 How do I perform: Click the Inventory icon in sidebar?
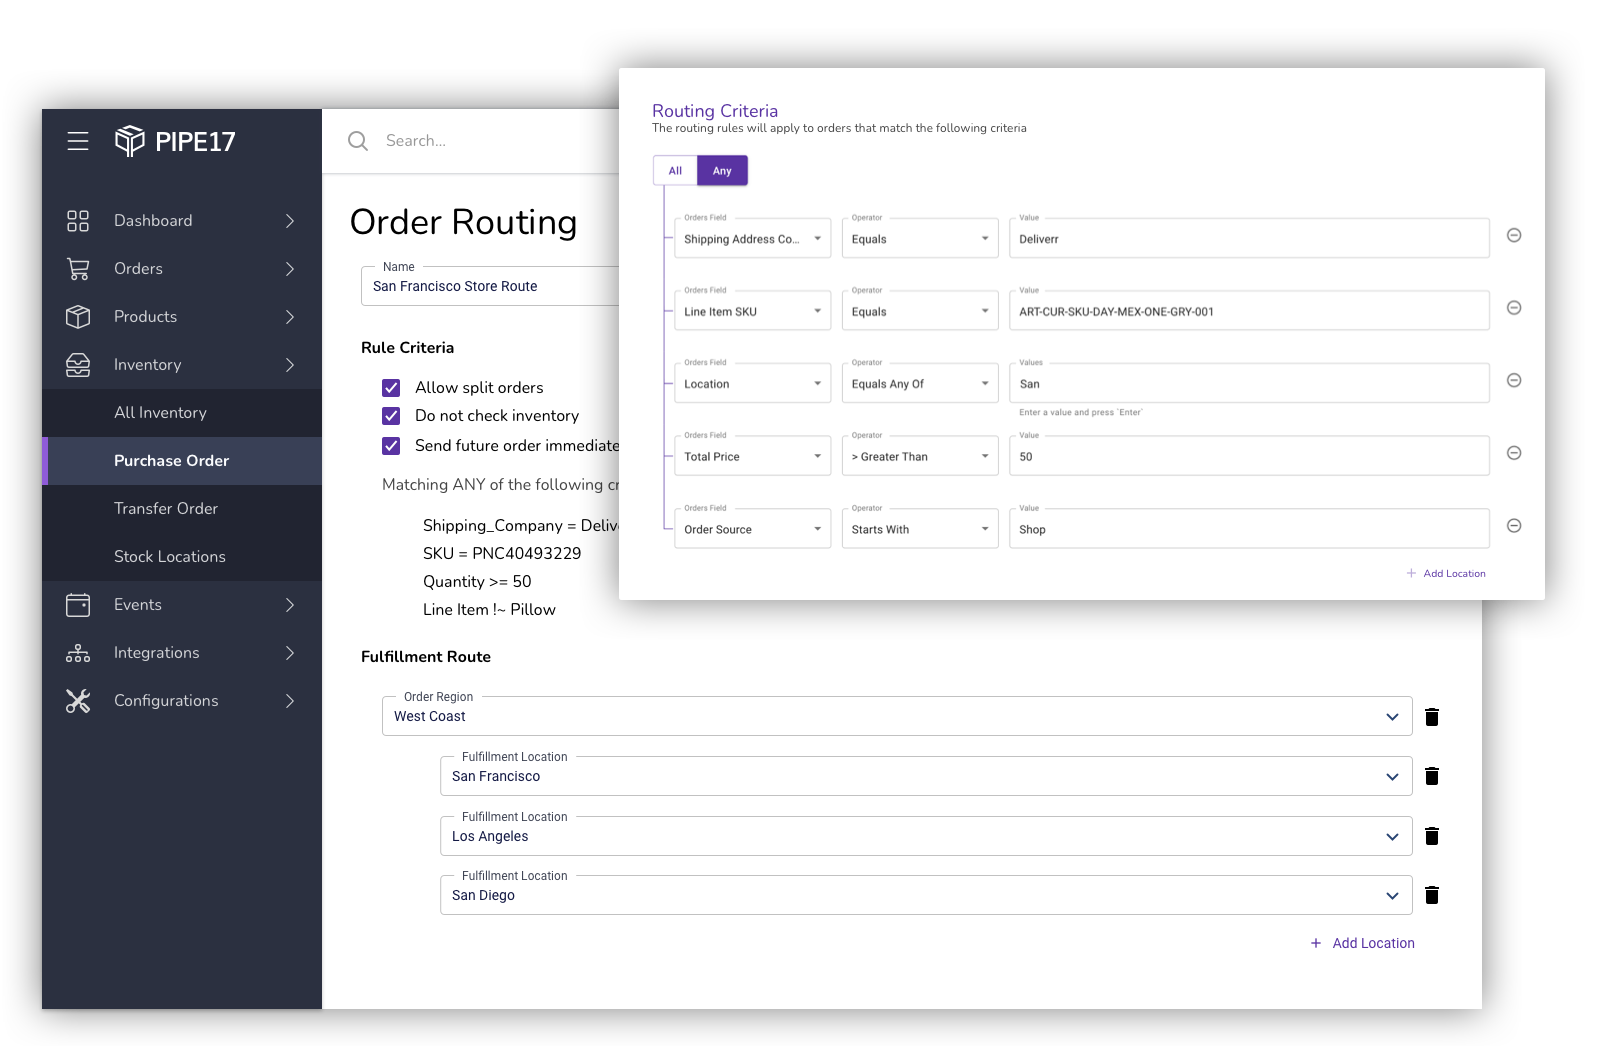tap(78, 365)
